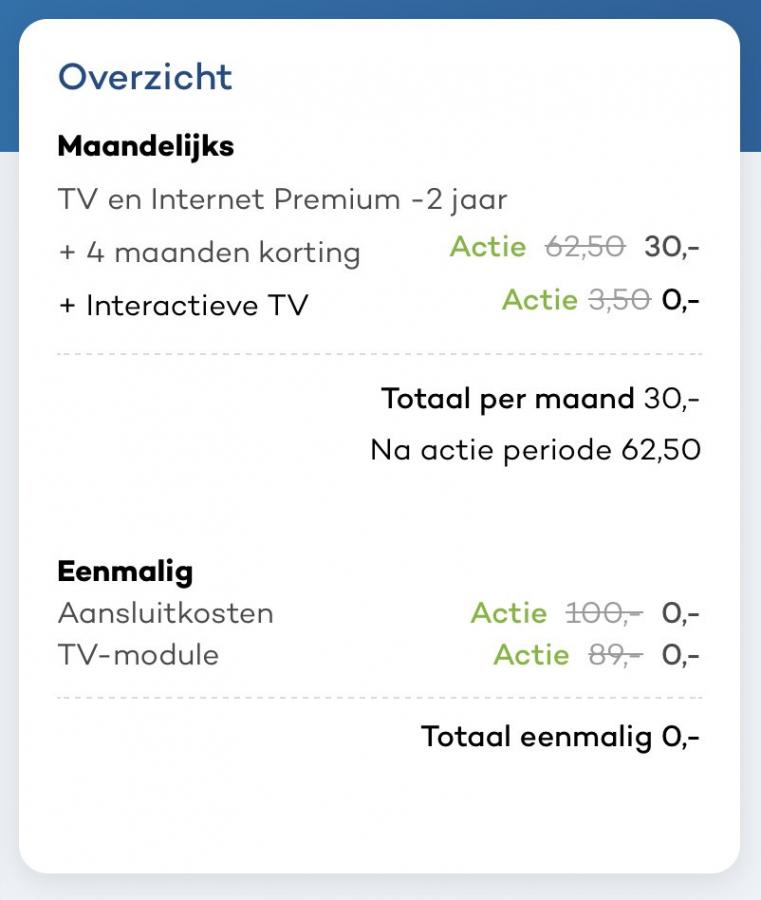The width and height of the screenshot is (761, 900).
Task: Click green Actie label beside 100,-
Action: tap(509, 613)
